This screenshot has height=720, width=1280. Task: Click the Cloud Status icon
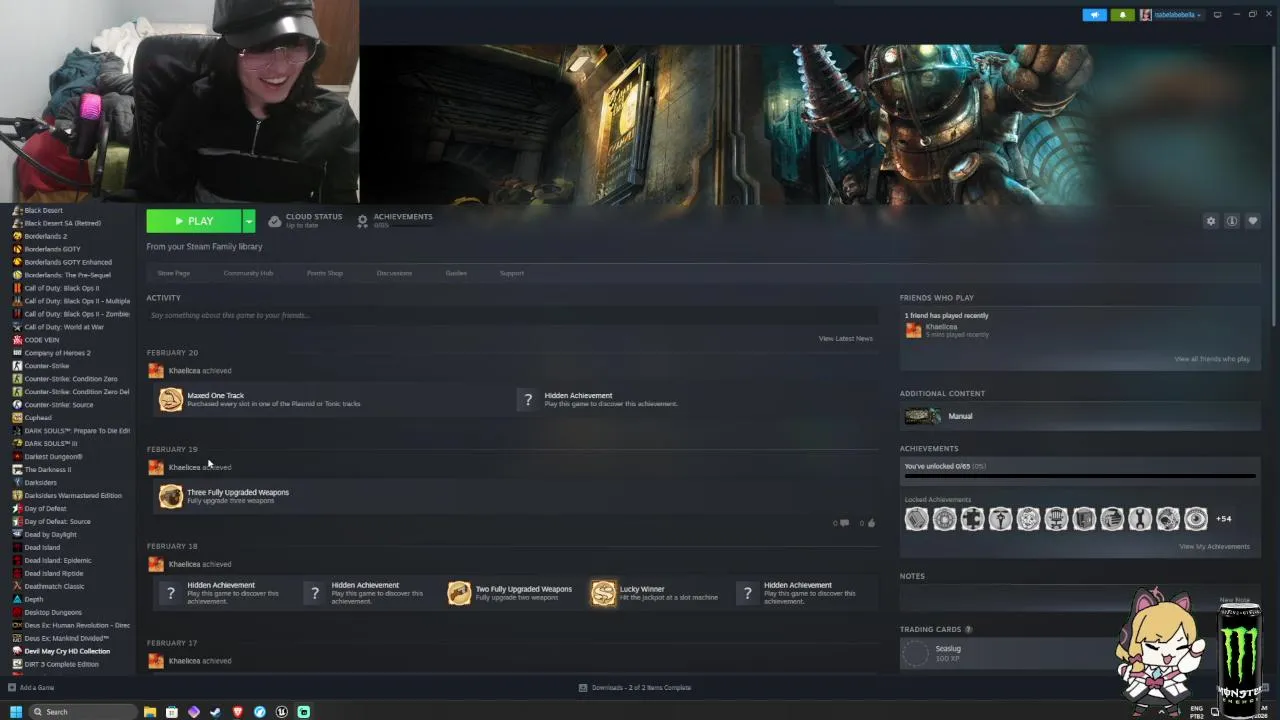(274, 221)
